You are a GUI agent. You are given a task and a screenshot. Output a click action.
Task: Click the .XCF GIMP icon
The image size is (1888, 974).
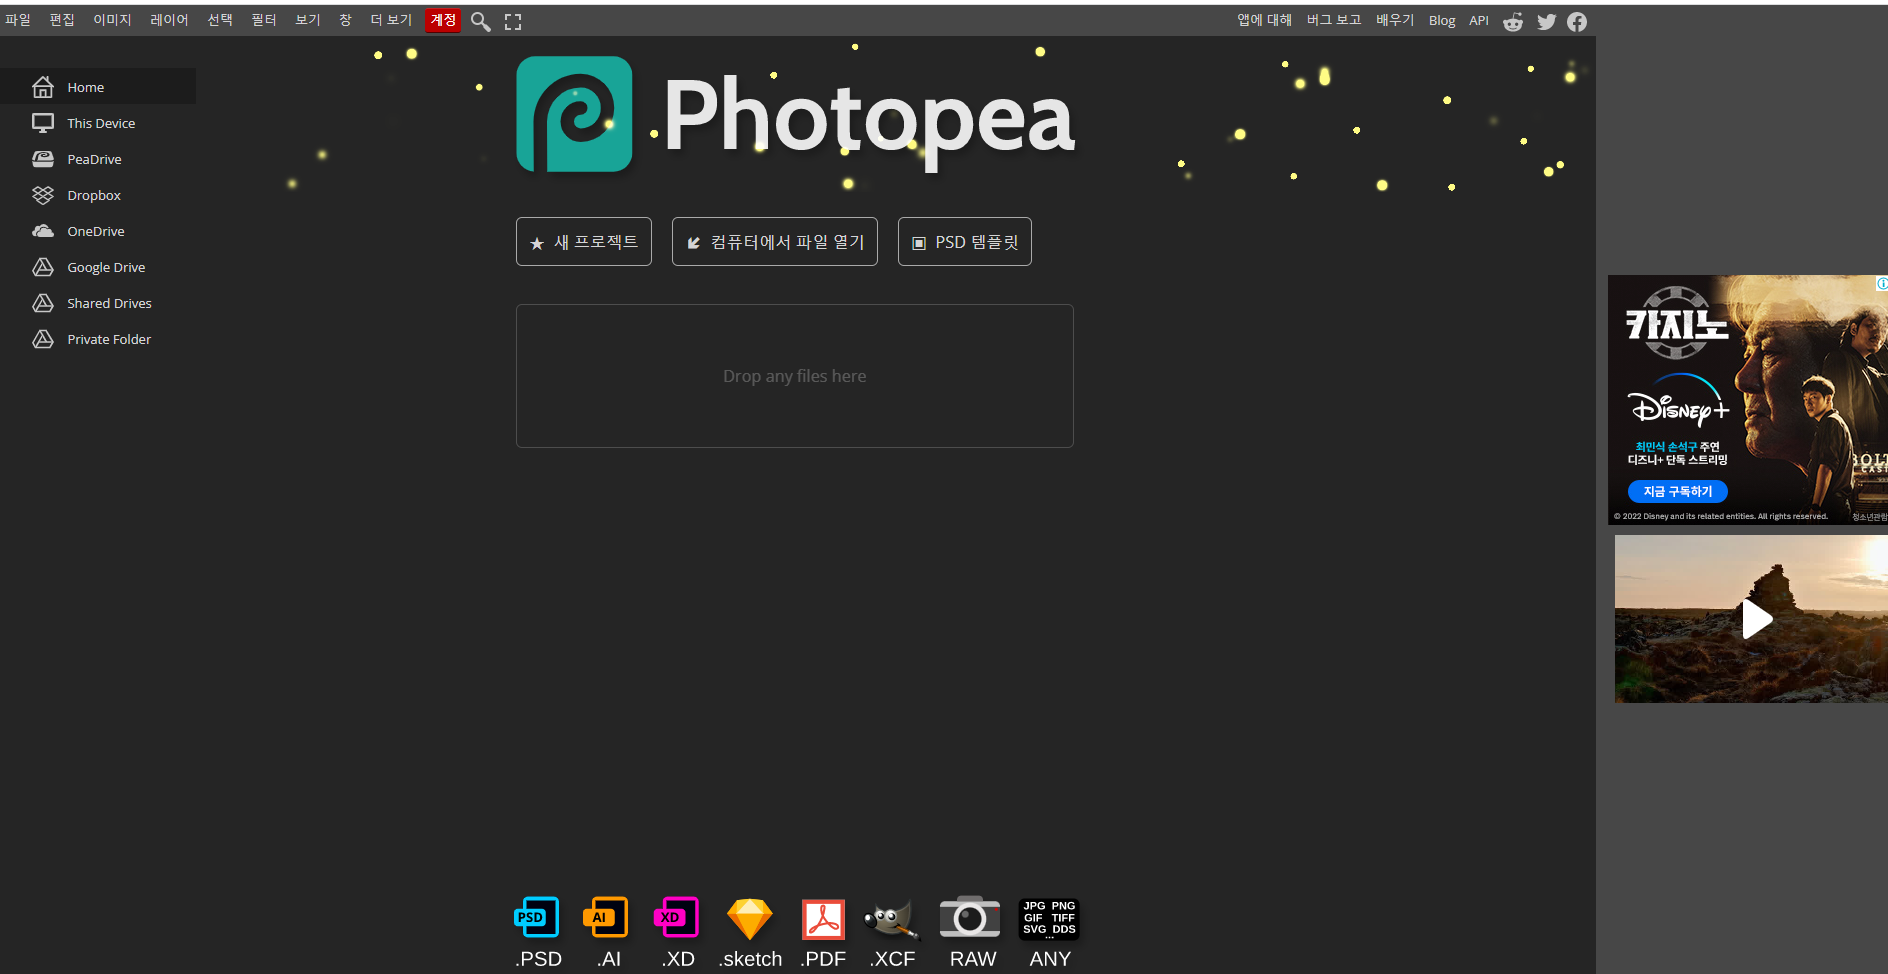[x=891, y=919]
